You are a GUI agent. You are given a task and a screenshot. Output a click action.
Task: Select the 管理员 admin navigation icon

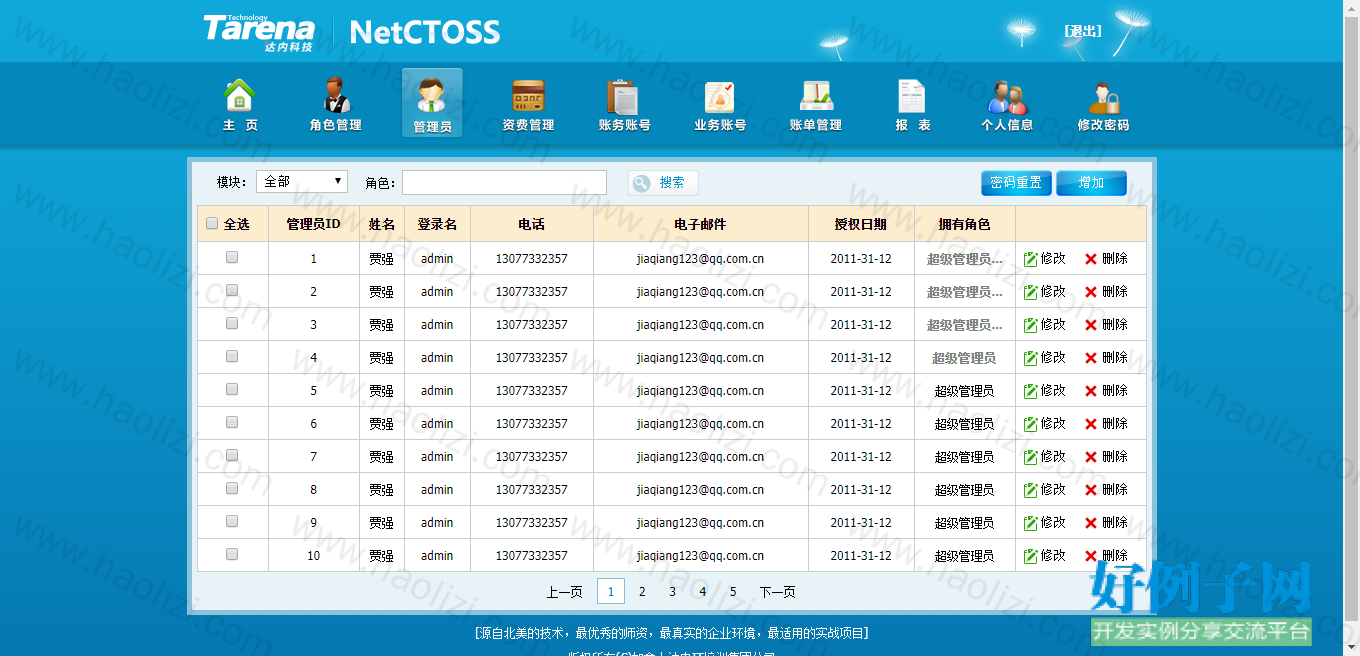click(x=432, y=103)
